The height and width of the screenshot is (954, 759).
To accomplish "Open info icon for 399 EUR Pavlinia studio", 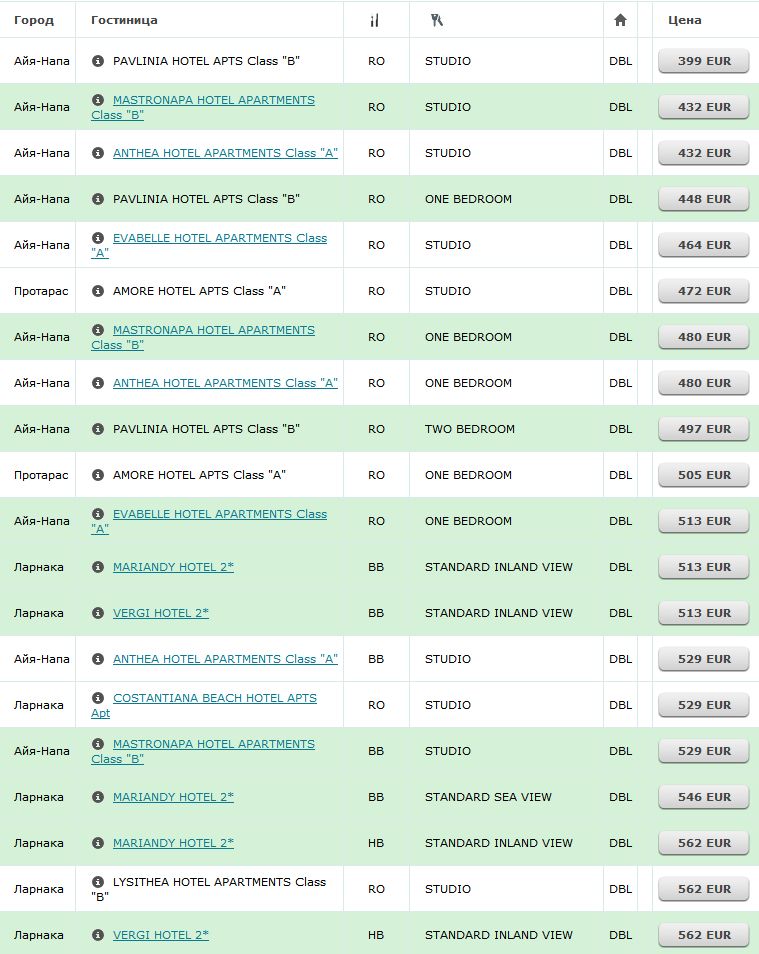I will (97, 60).
